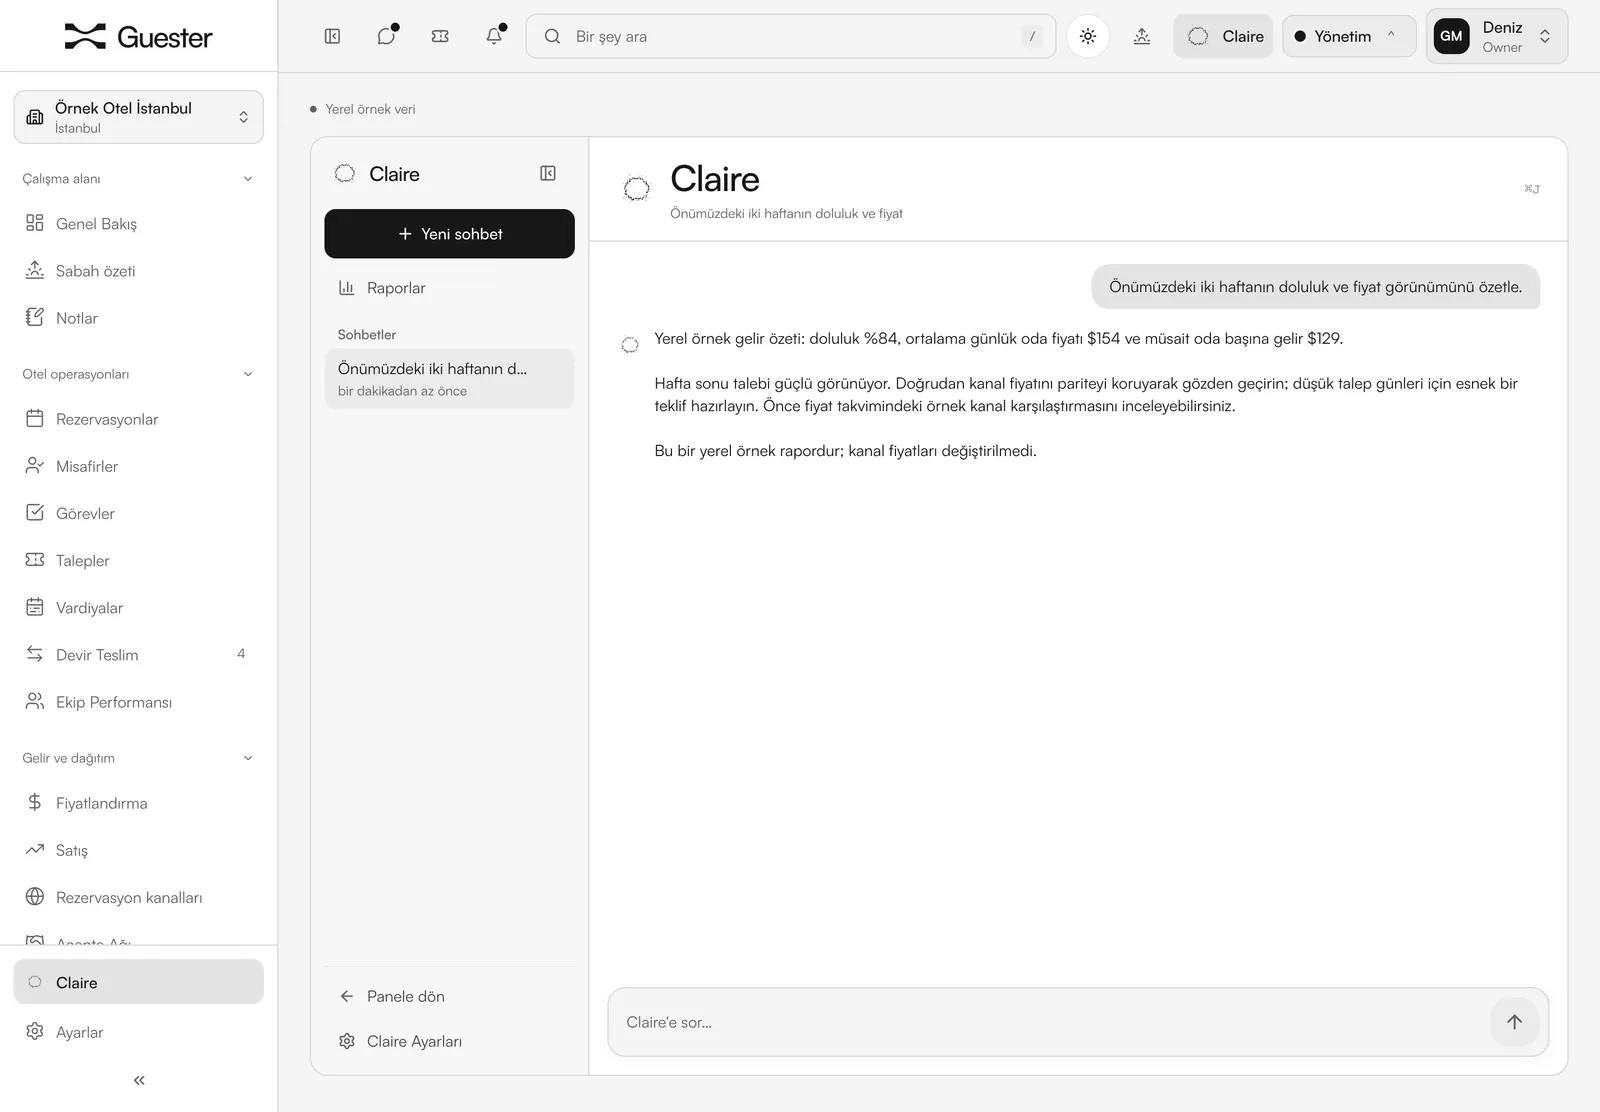Select the Önümüzdeki iki haftanın conversation
Viewport: 1600px width, 1112px height.
(x=449, y=378)
